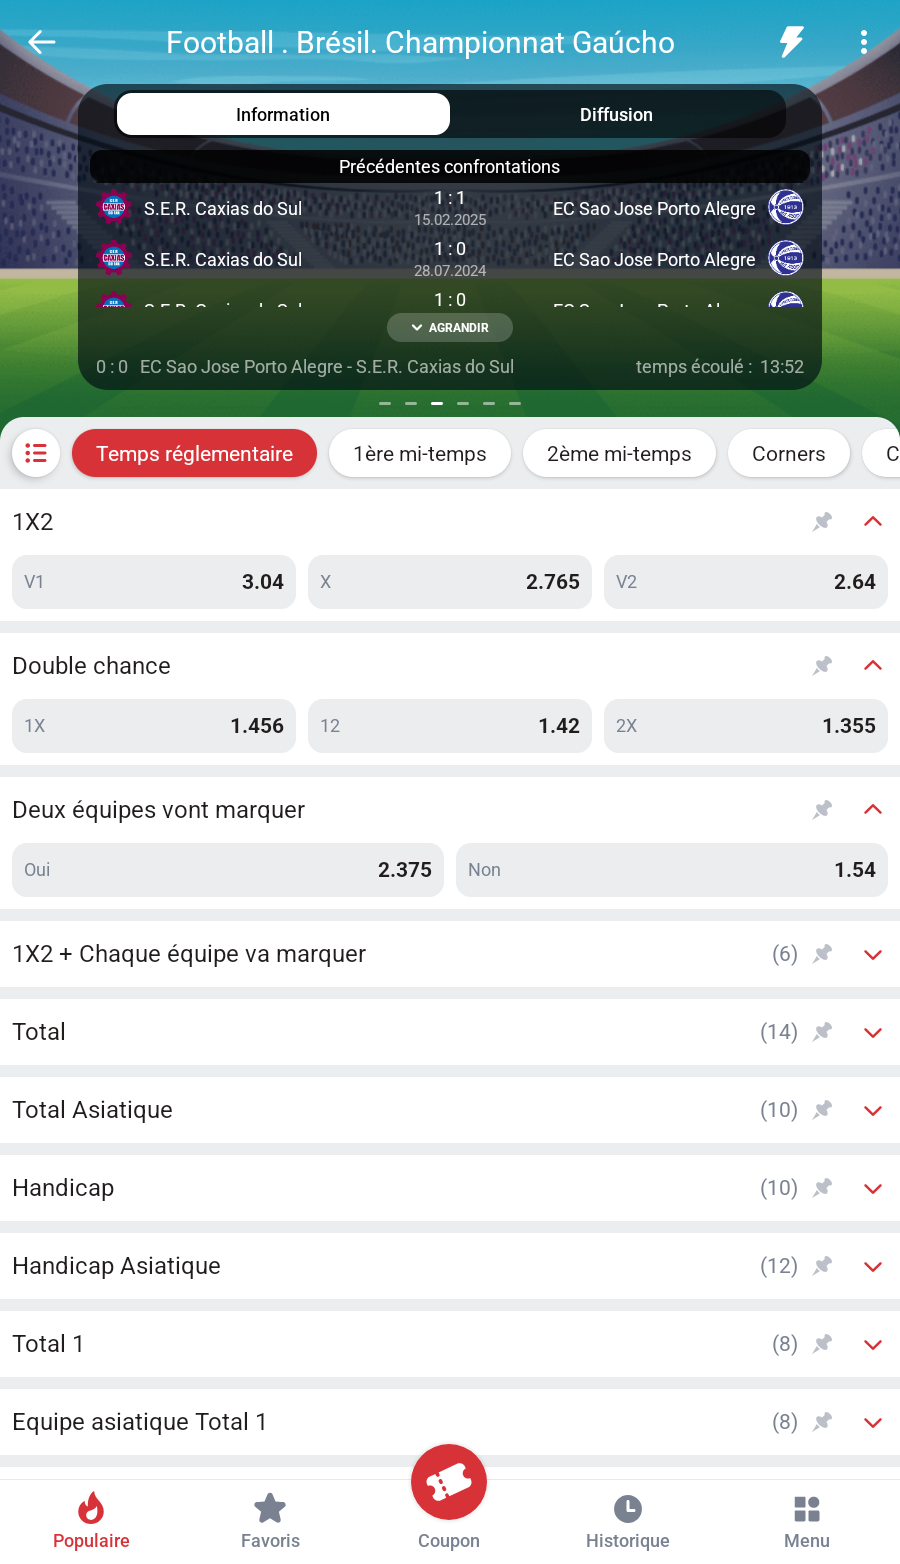The height and width of the screenshot is (1564, 900).
Task: Collapse the Deux équipes vont marquer section
Action: click(872, 810)
